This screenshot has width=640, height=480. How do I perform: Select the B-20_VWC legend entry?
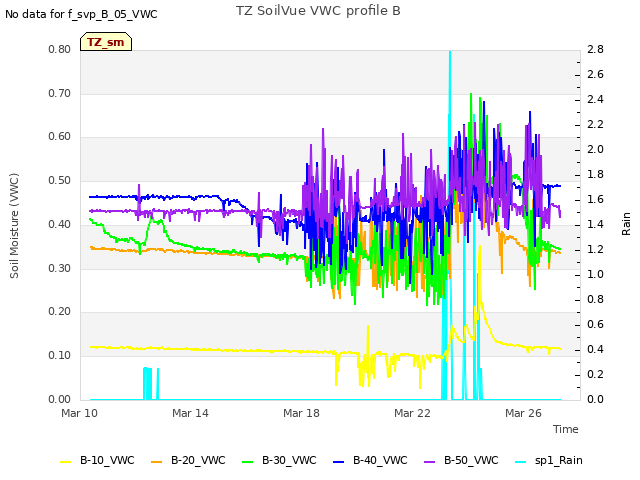188,460
